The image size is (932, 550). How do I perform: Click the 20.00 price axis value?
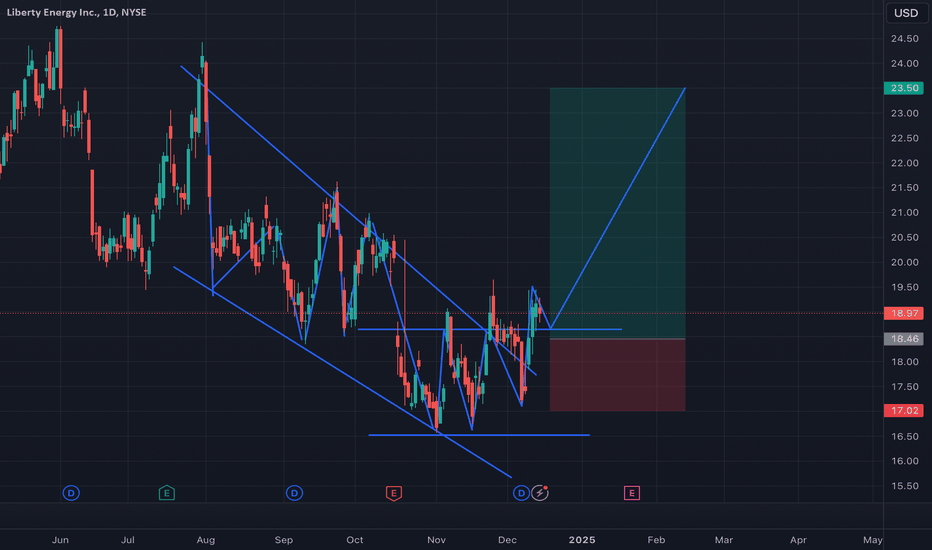904,262
